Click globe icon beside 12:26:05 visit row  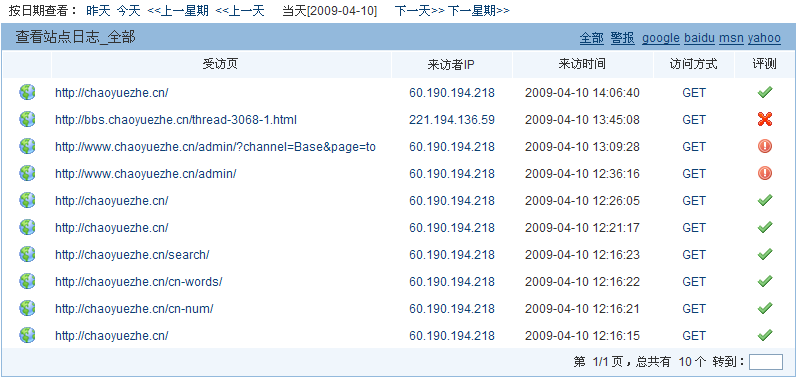coord(27,200)
